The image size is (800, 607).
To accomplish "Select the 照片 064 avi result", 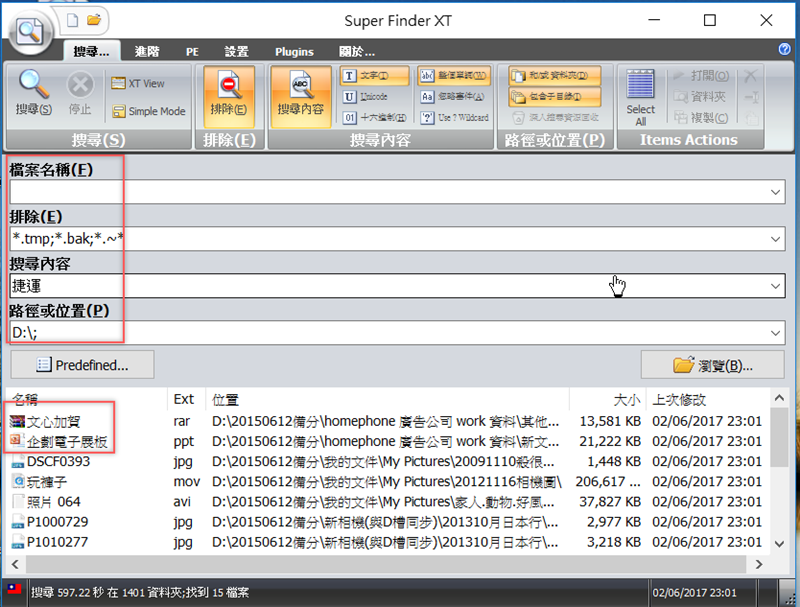I will 387,502.
